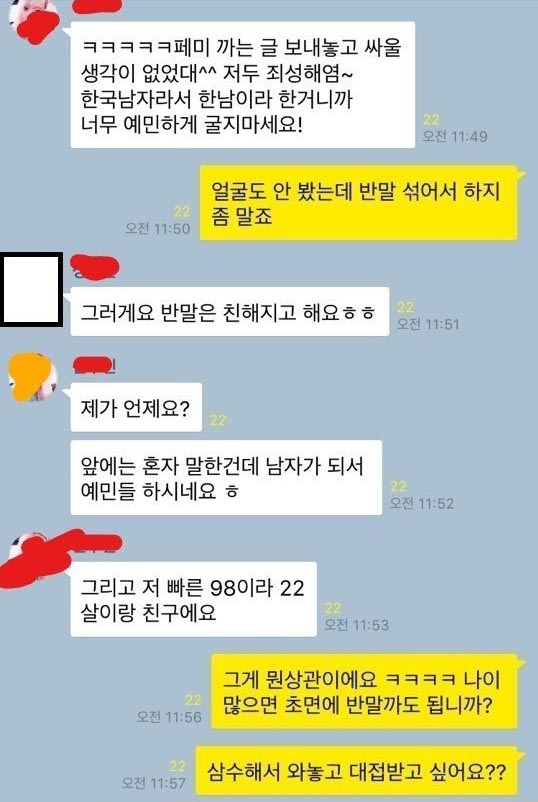Select the yellow bubble 그게 뭔상관이에요

(x=364, y=691)
